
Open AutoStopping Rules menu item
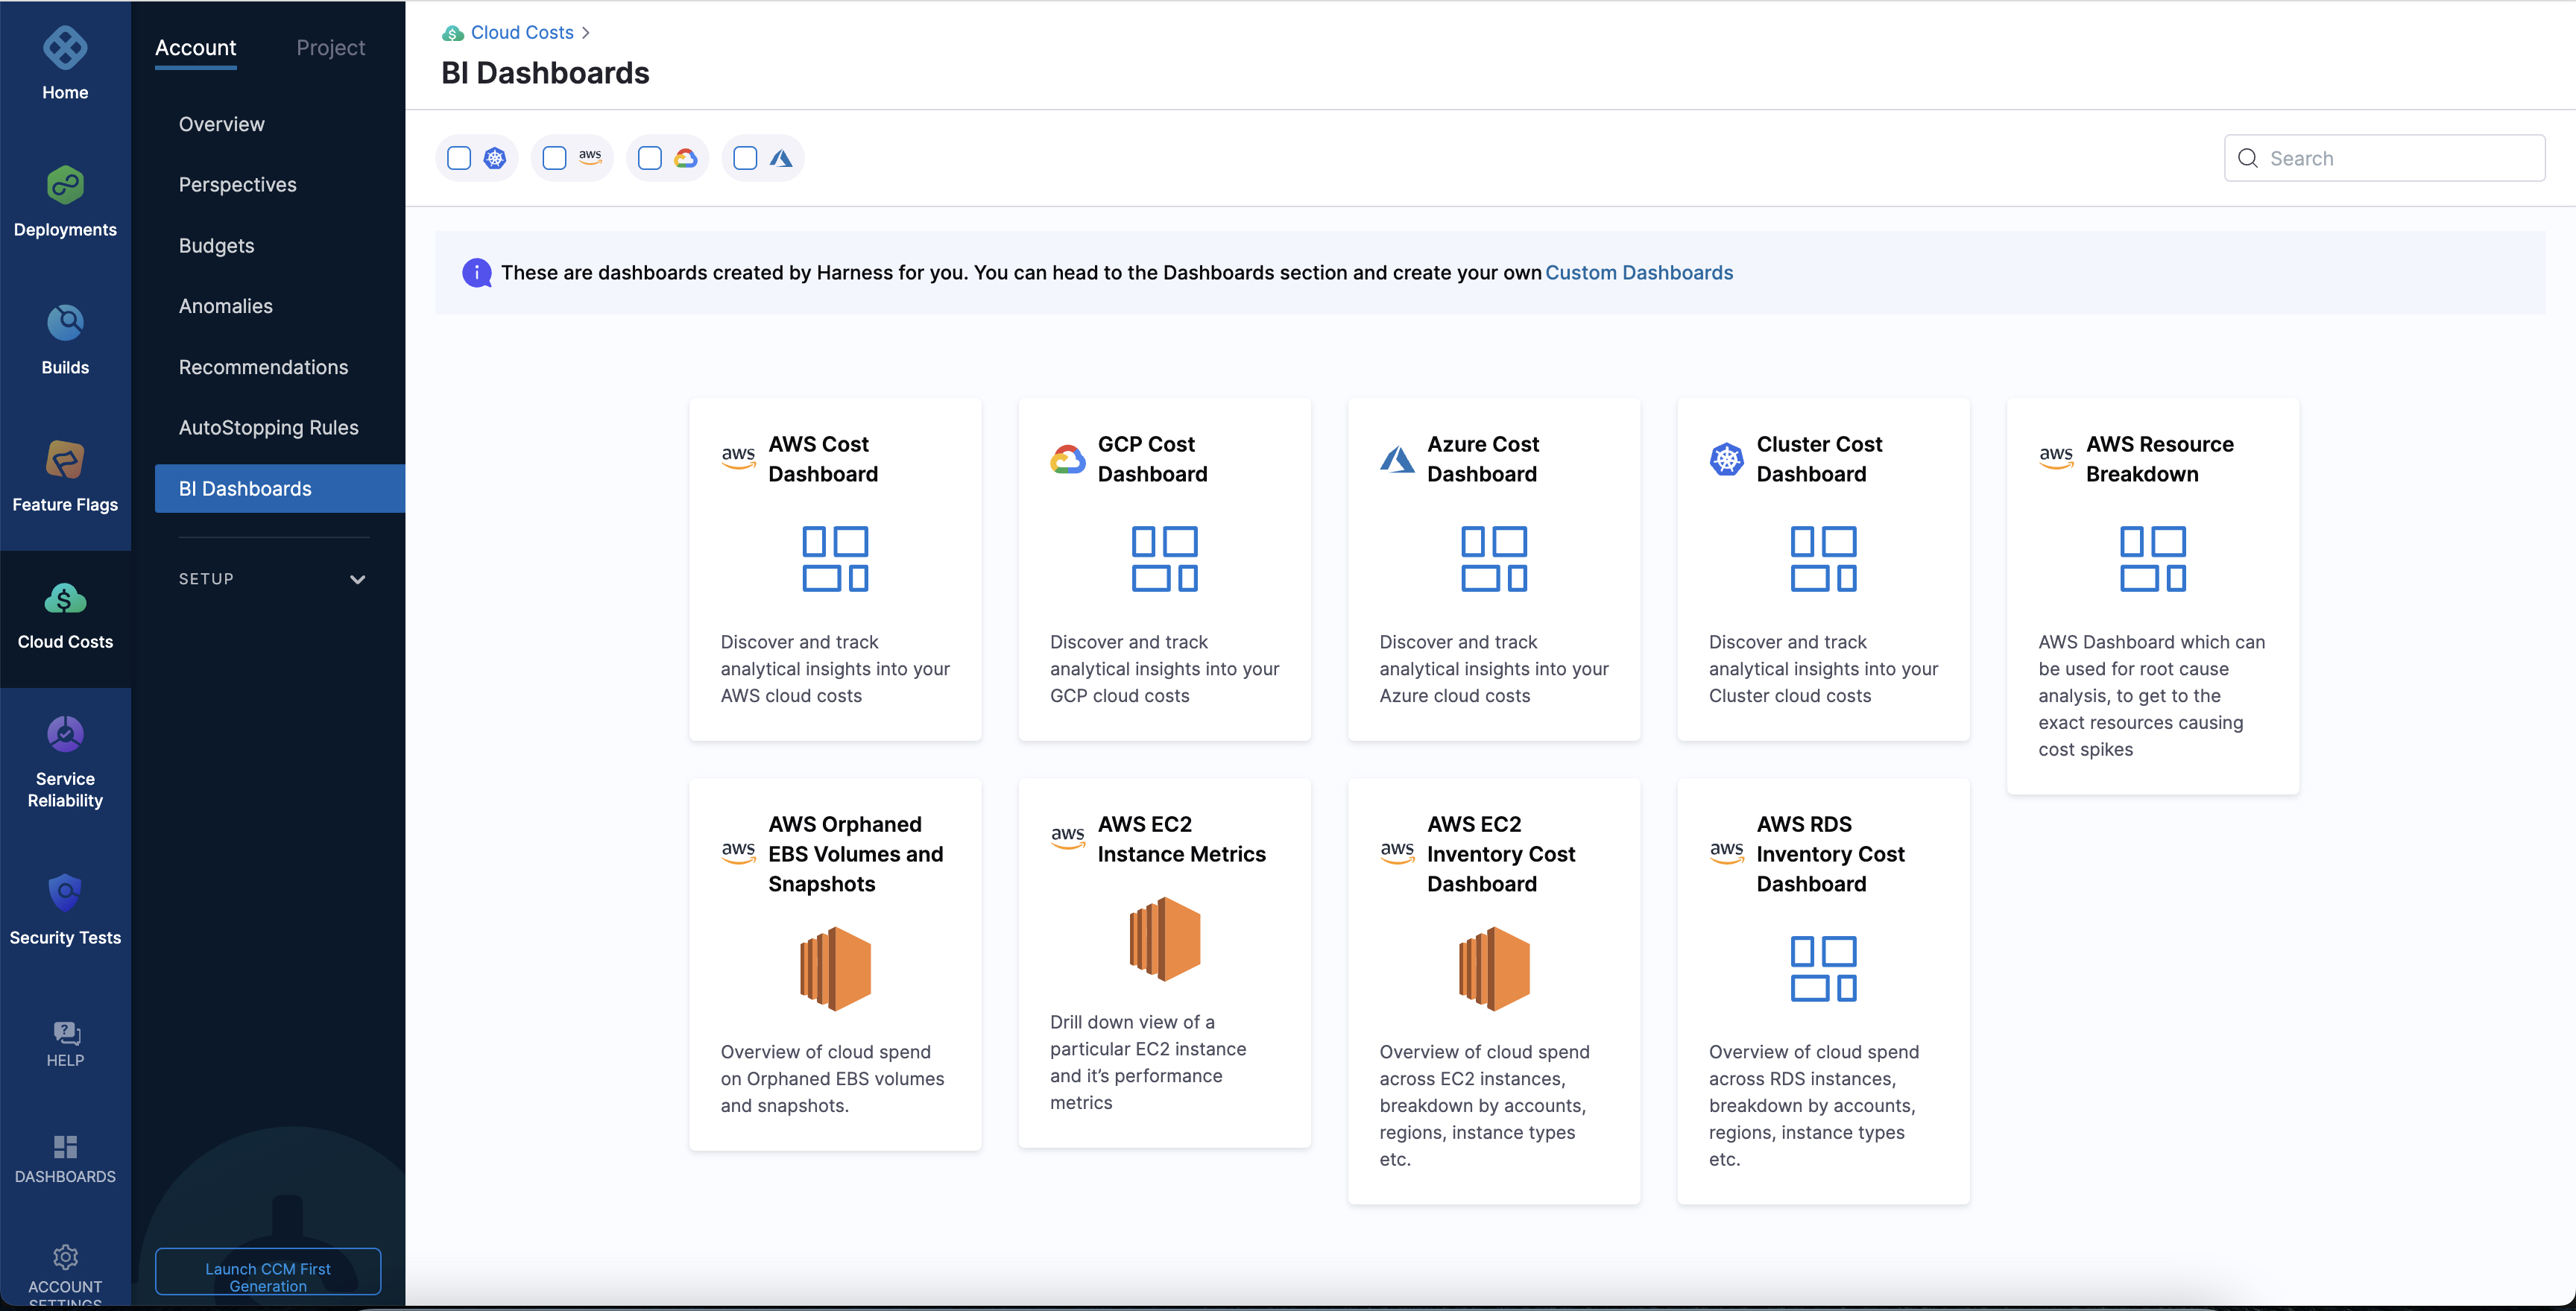click(x=268, y=427)
